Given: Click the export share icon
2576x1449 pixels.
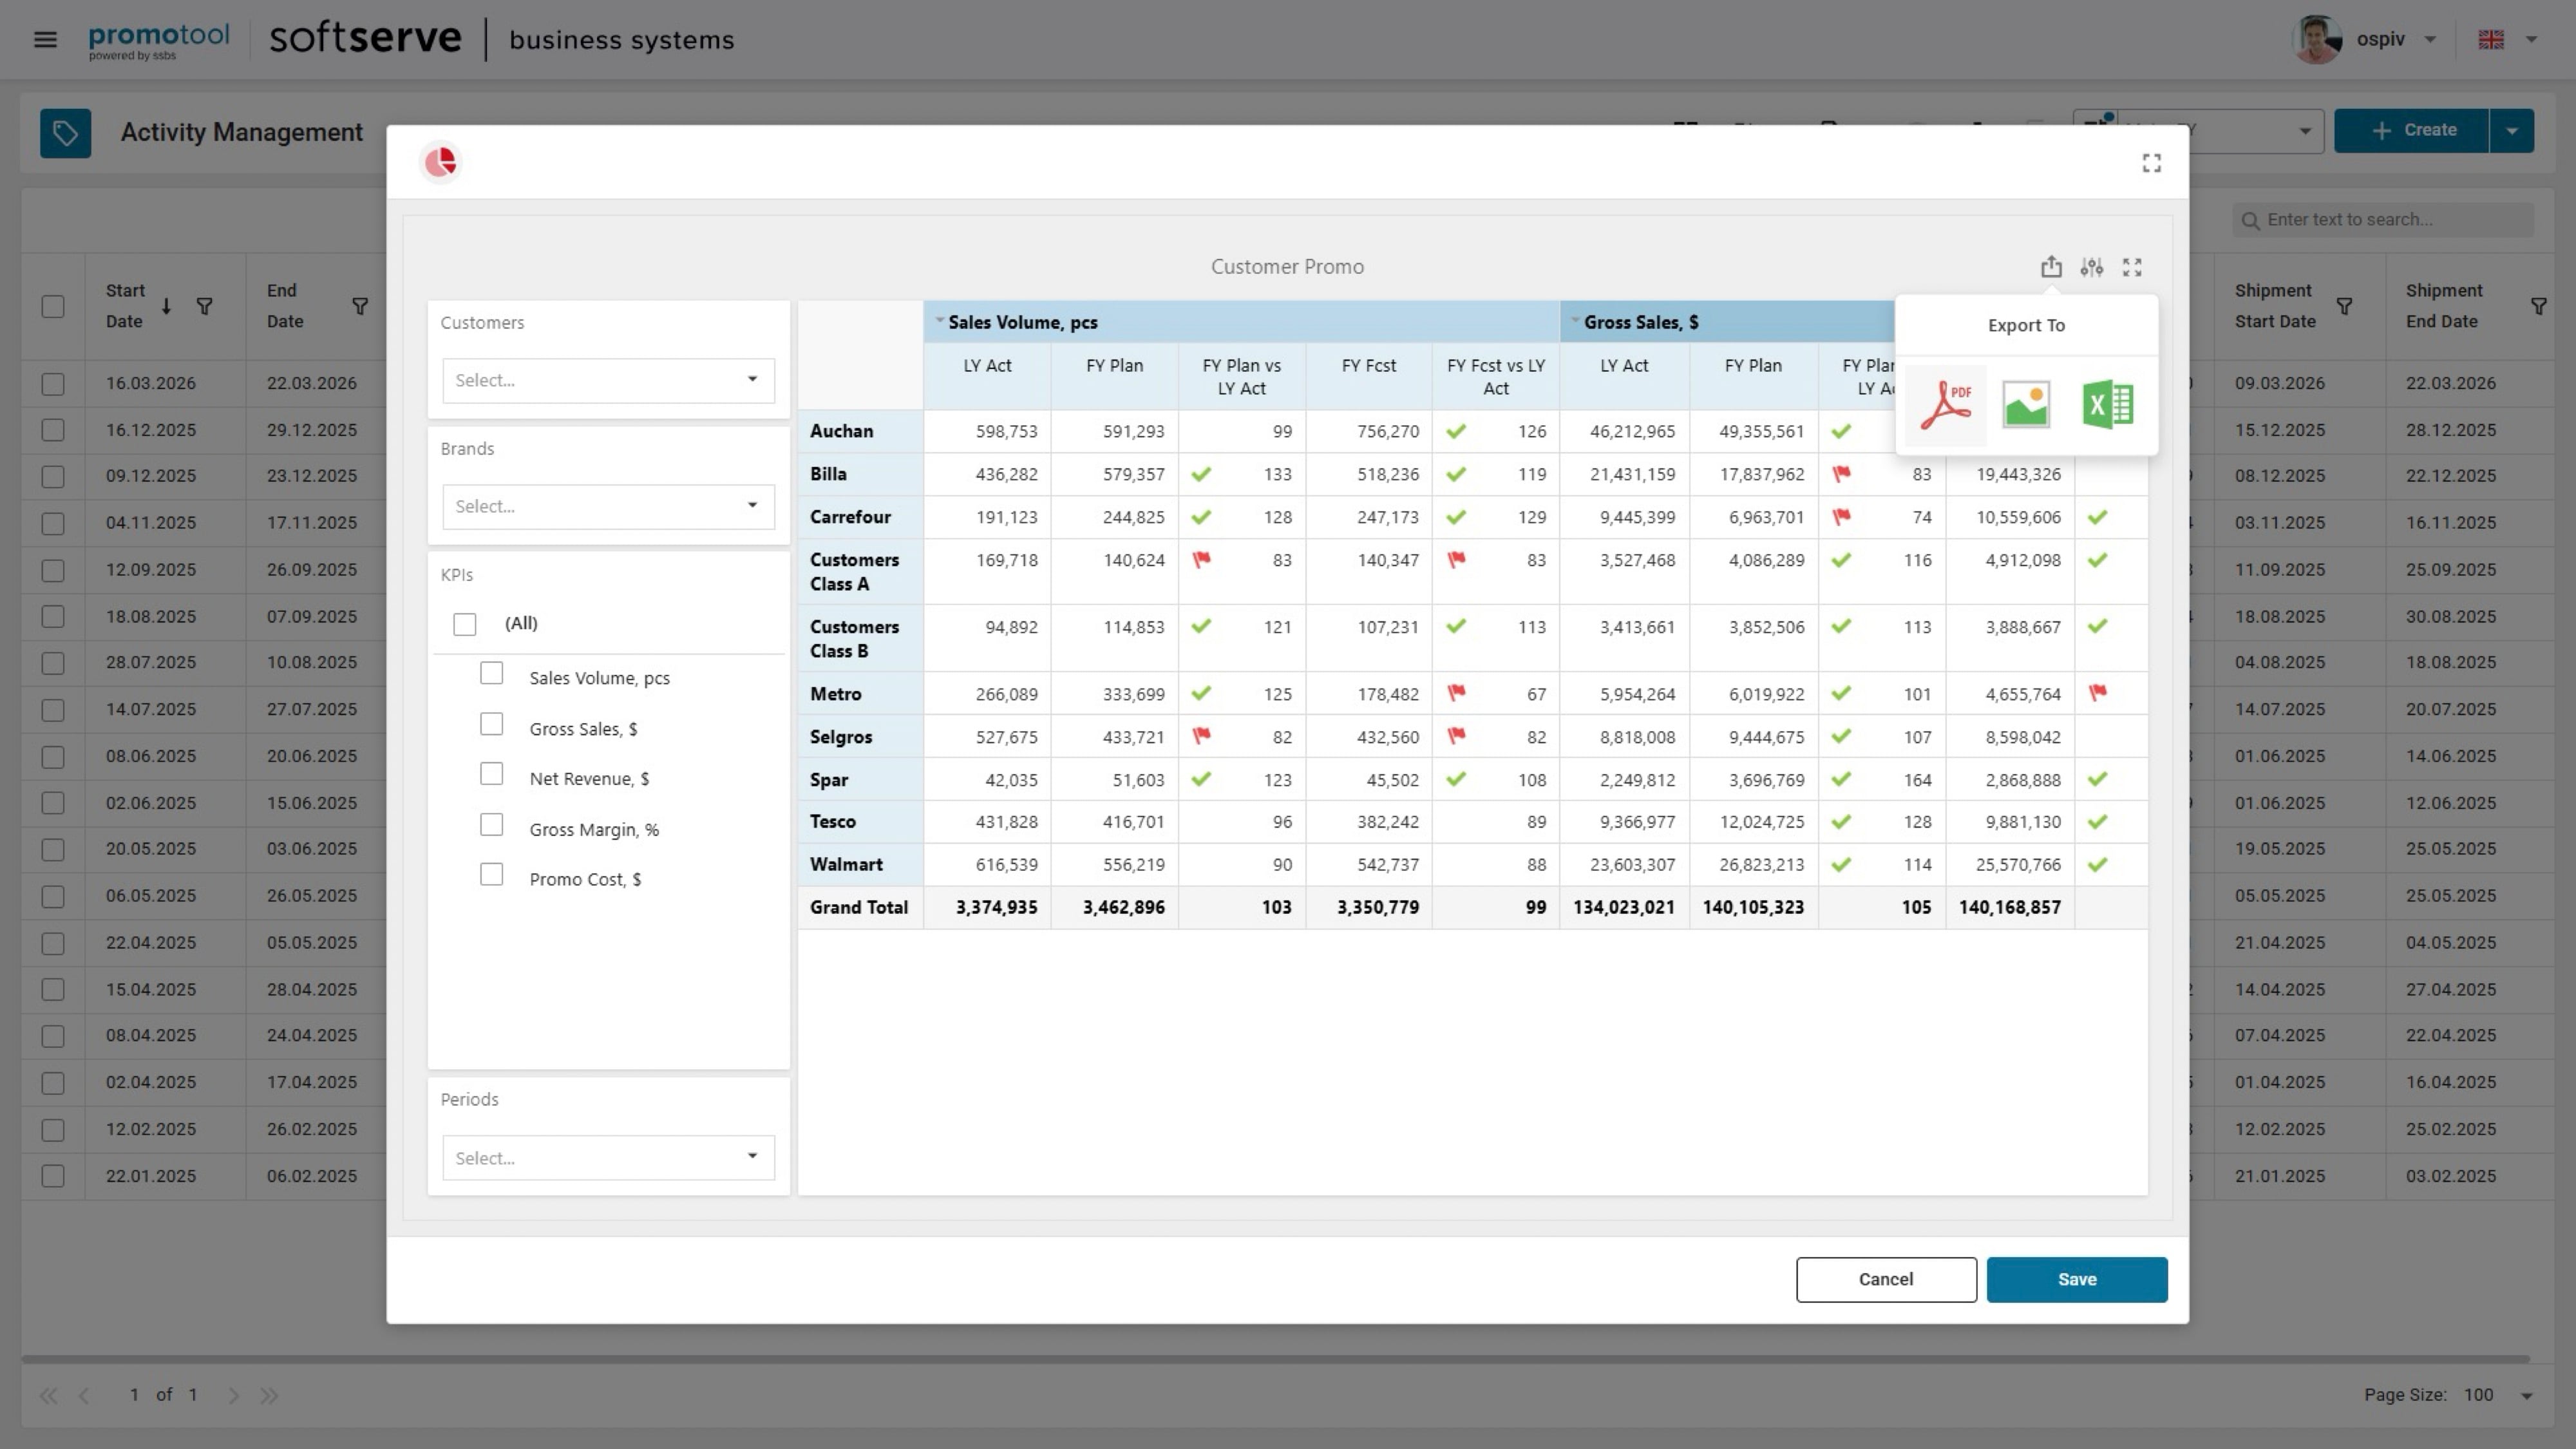Looking at the screenshot, I should pos(2051,267).
